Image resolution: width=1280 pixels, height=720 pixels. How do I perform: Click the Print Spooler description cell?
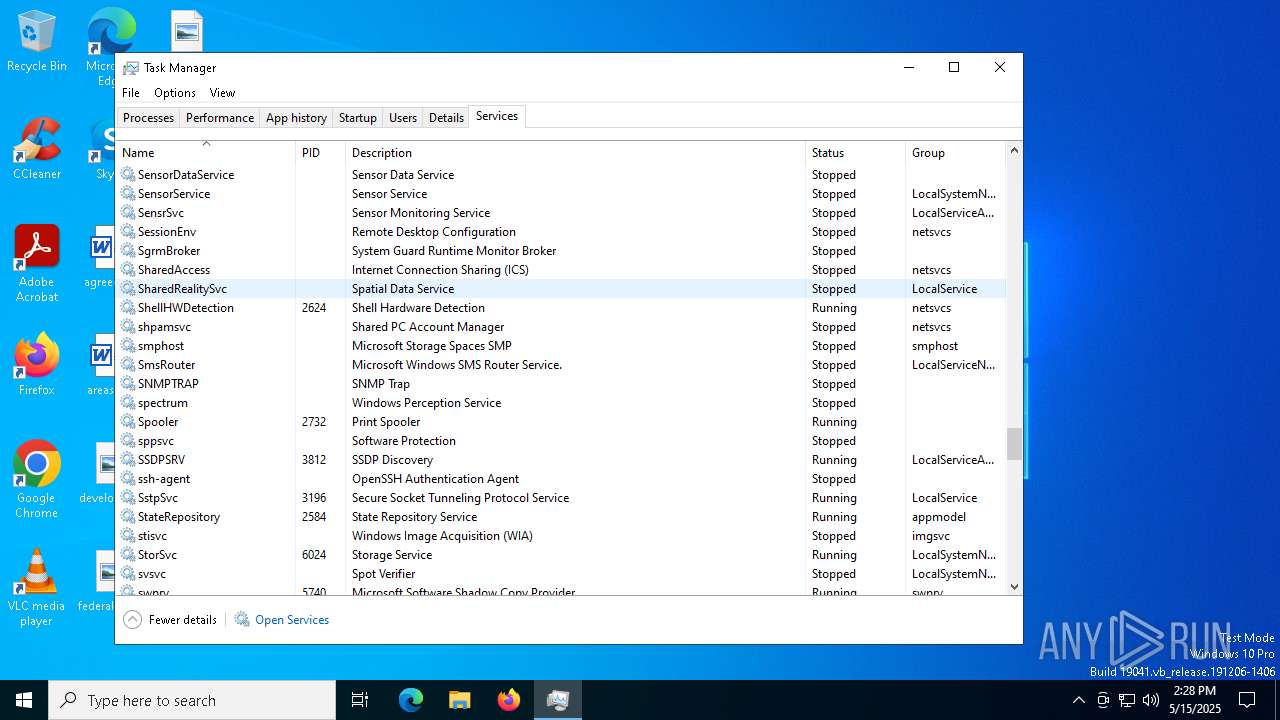[386, 421]
